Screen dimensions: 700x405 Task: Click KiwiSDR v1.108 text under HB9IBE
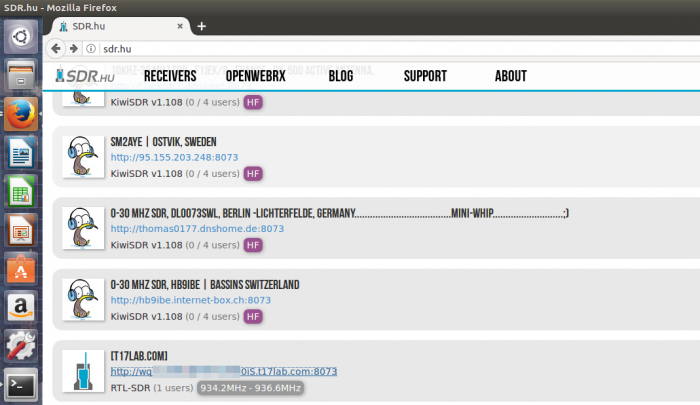[146, 317]
